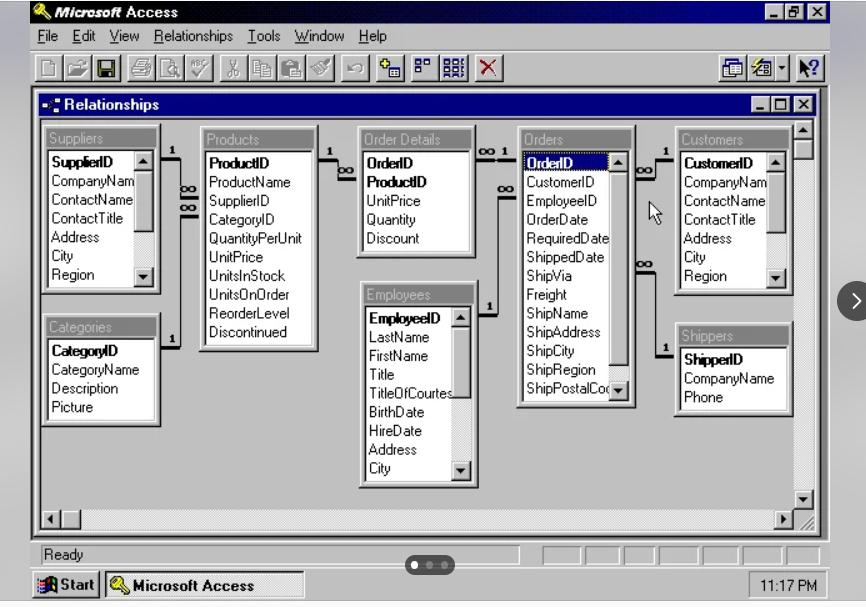This screenshot has width=866, height=607.
Task: Click up arrow in Suppliers field list
Action: click(143, 161)
